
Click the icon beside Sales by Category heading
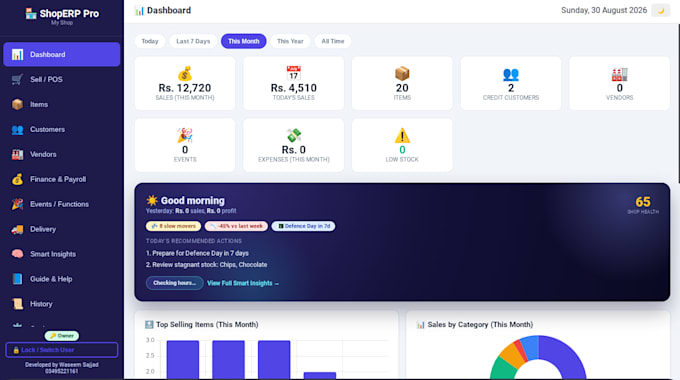coord(420,324)
